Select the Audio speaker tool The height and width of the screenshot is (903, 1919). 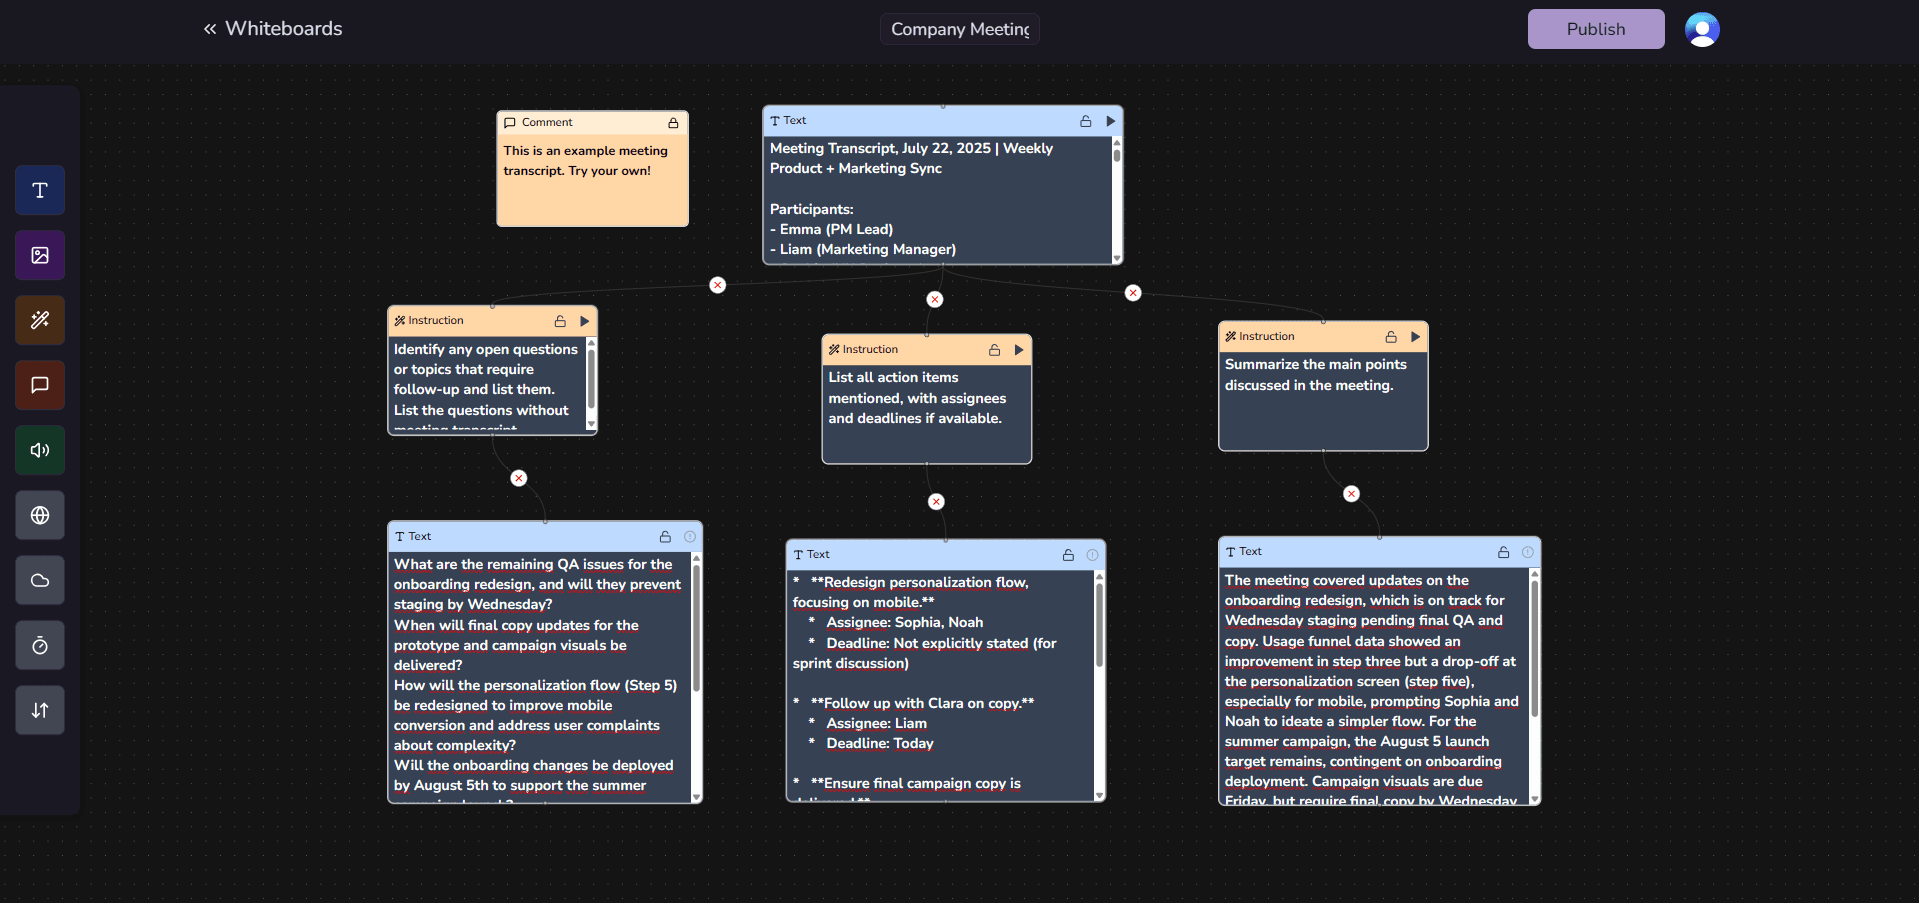coord(40,450)
